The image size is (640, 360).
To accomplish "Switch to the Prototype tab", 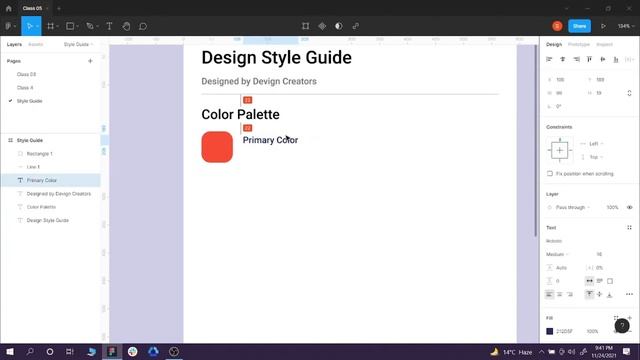I will point(579,44).
